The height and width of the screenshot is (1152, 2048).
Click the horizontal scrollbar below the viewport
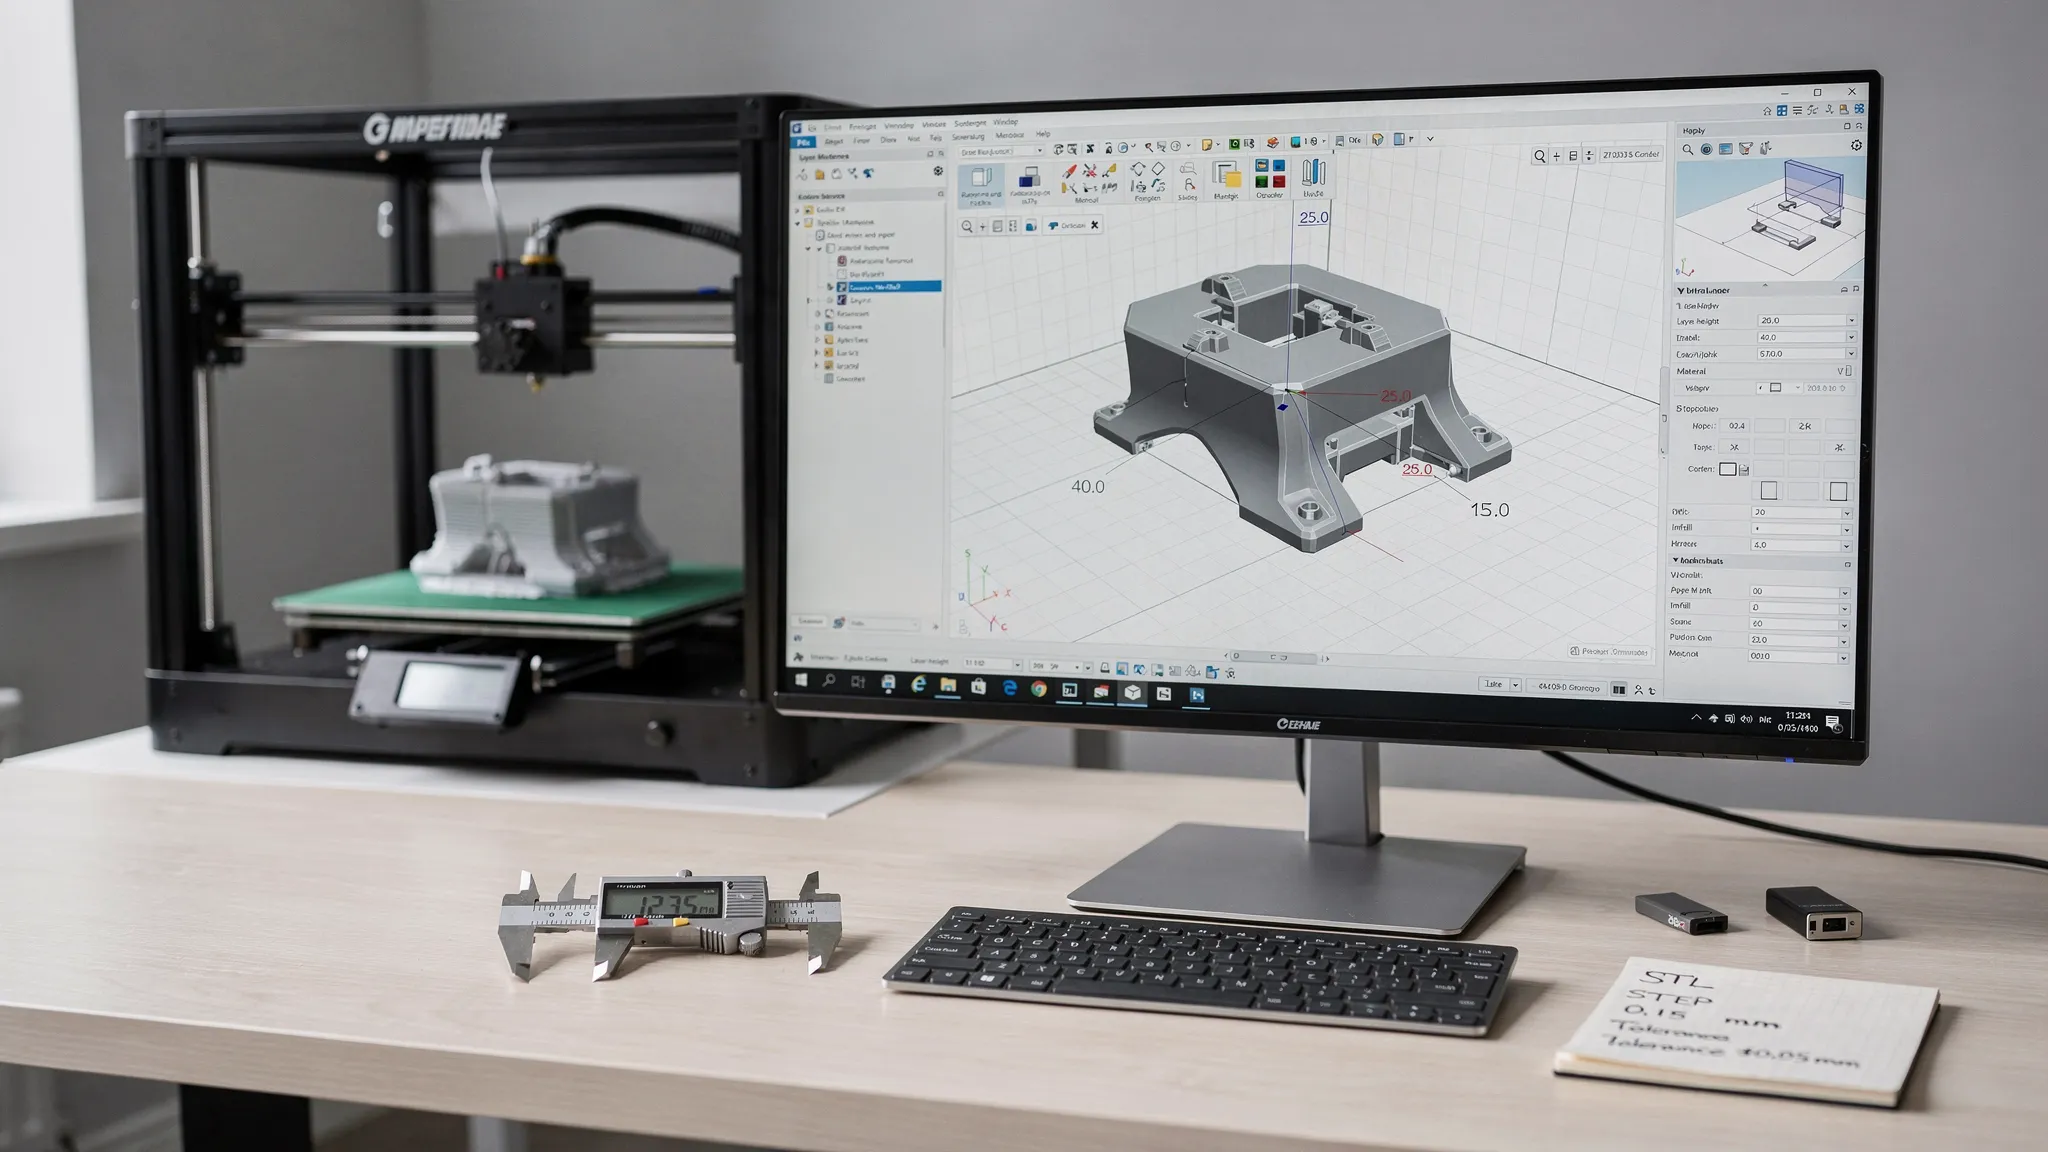click(1273, 657)
